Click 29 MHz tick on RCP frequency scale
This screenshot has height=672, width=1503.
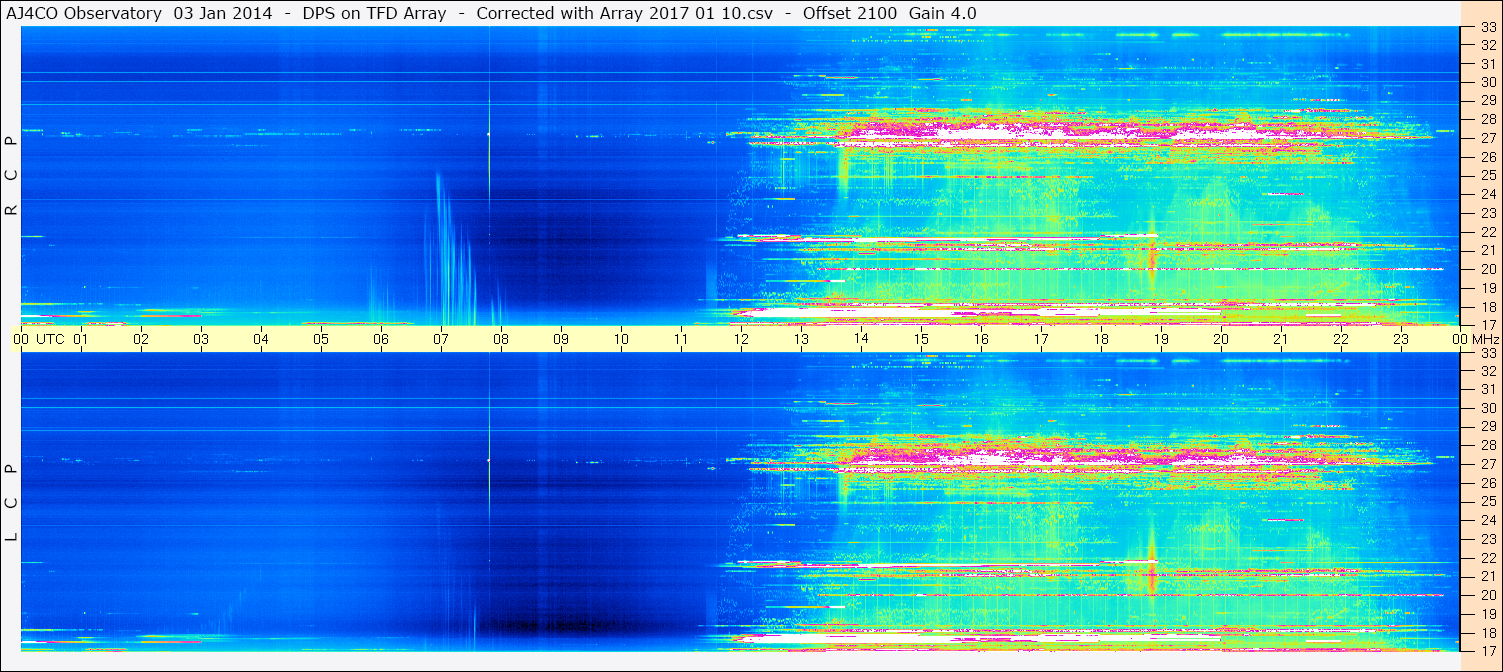pos(1488,101)
